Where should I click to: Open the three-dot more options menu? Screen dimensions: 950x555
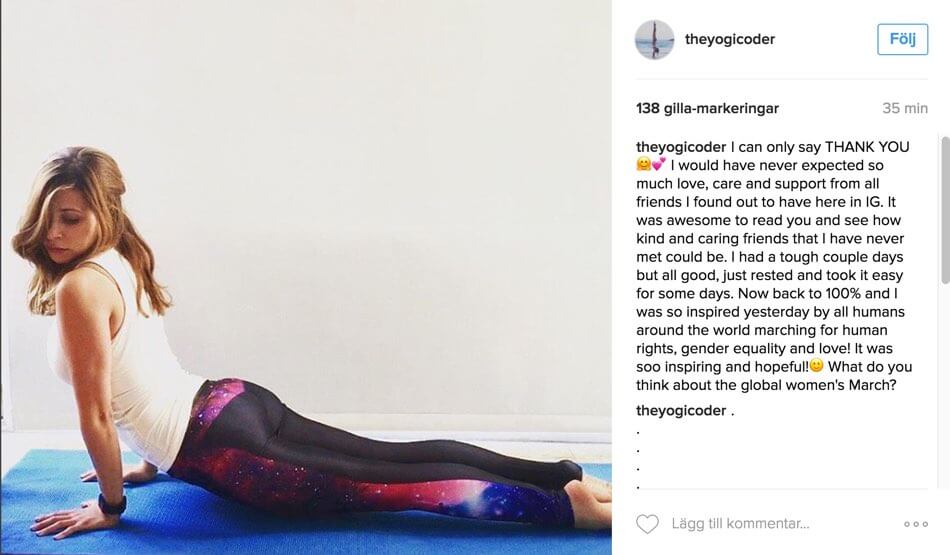coord(915,524)
